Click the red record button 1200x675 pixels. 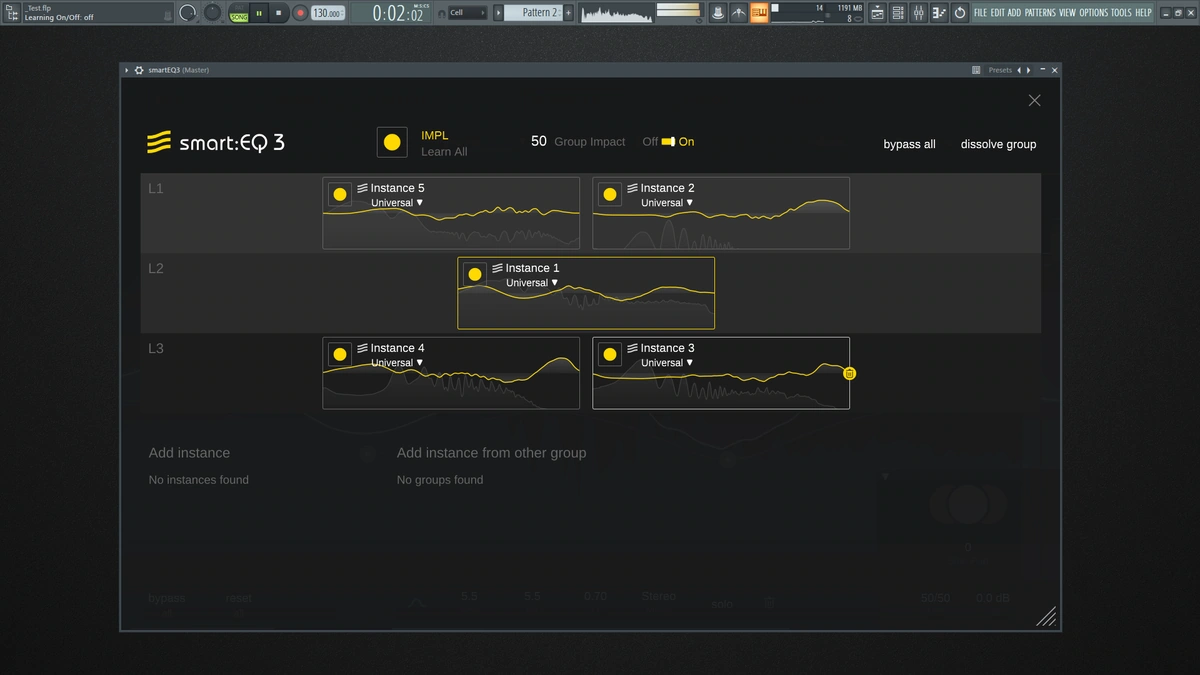[300, 13]
